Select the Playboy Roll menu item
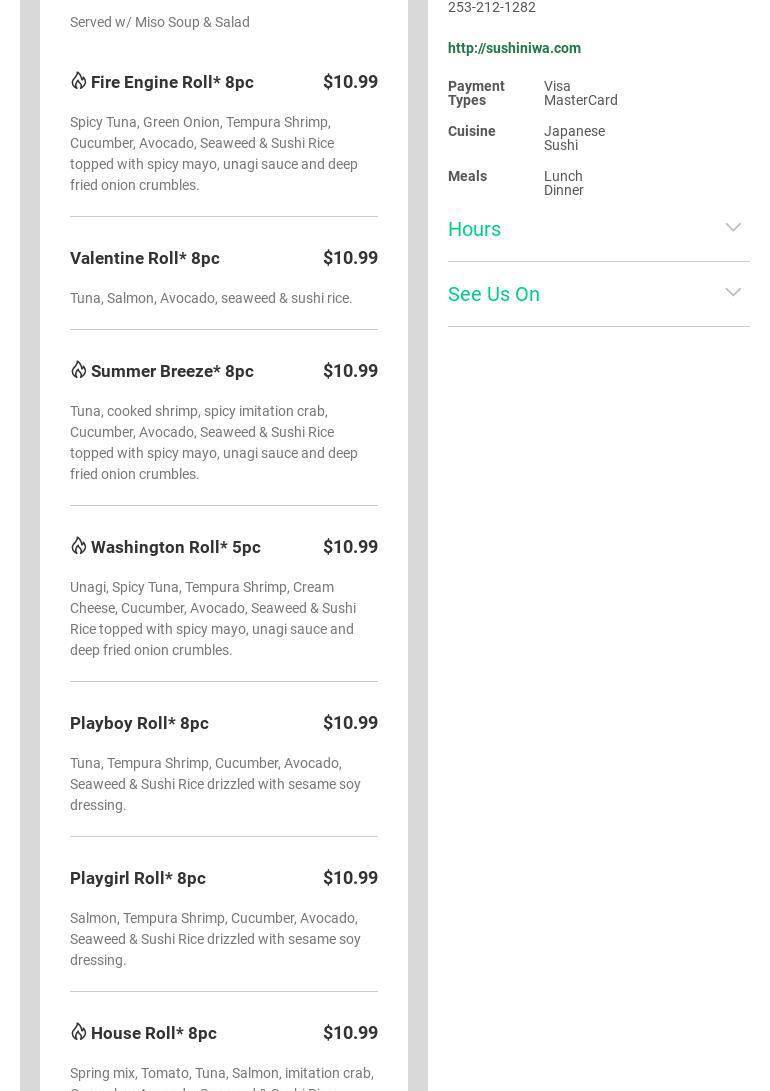Viewport: 770px width, 1091px height. tap(139, 723)
